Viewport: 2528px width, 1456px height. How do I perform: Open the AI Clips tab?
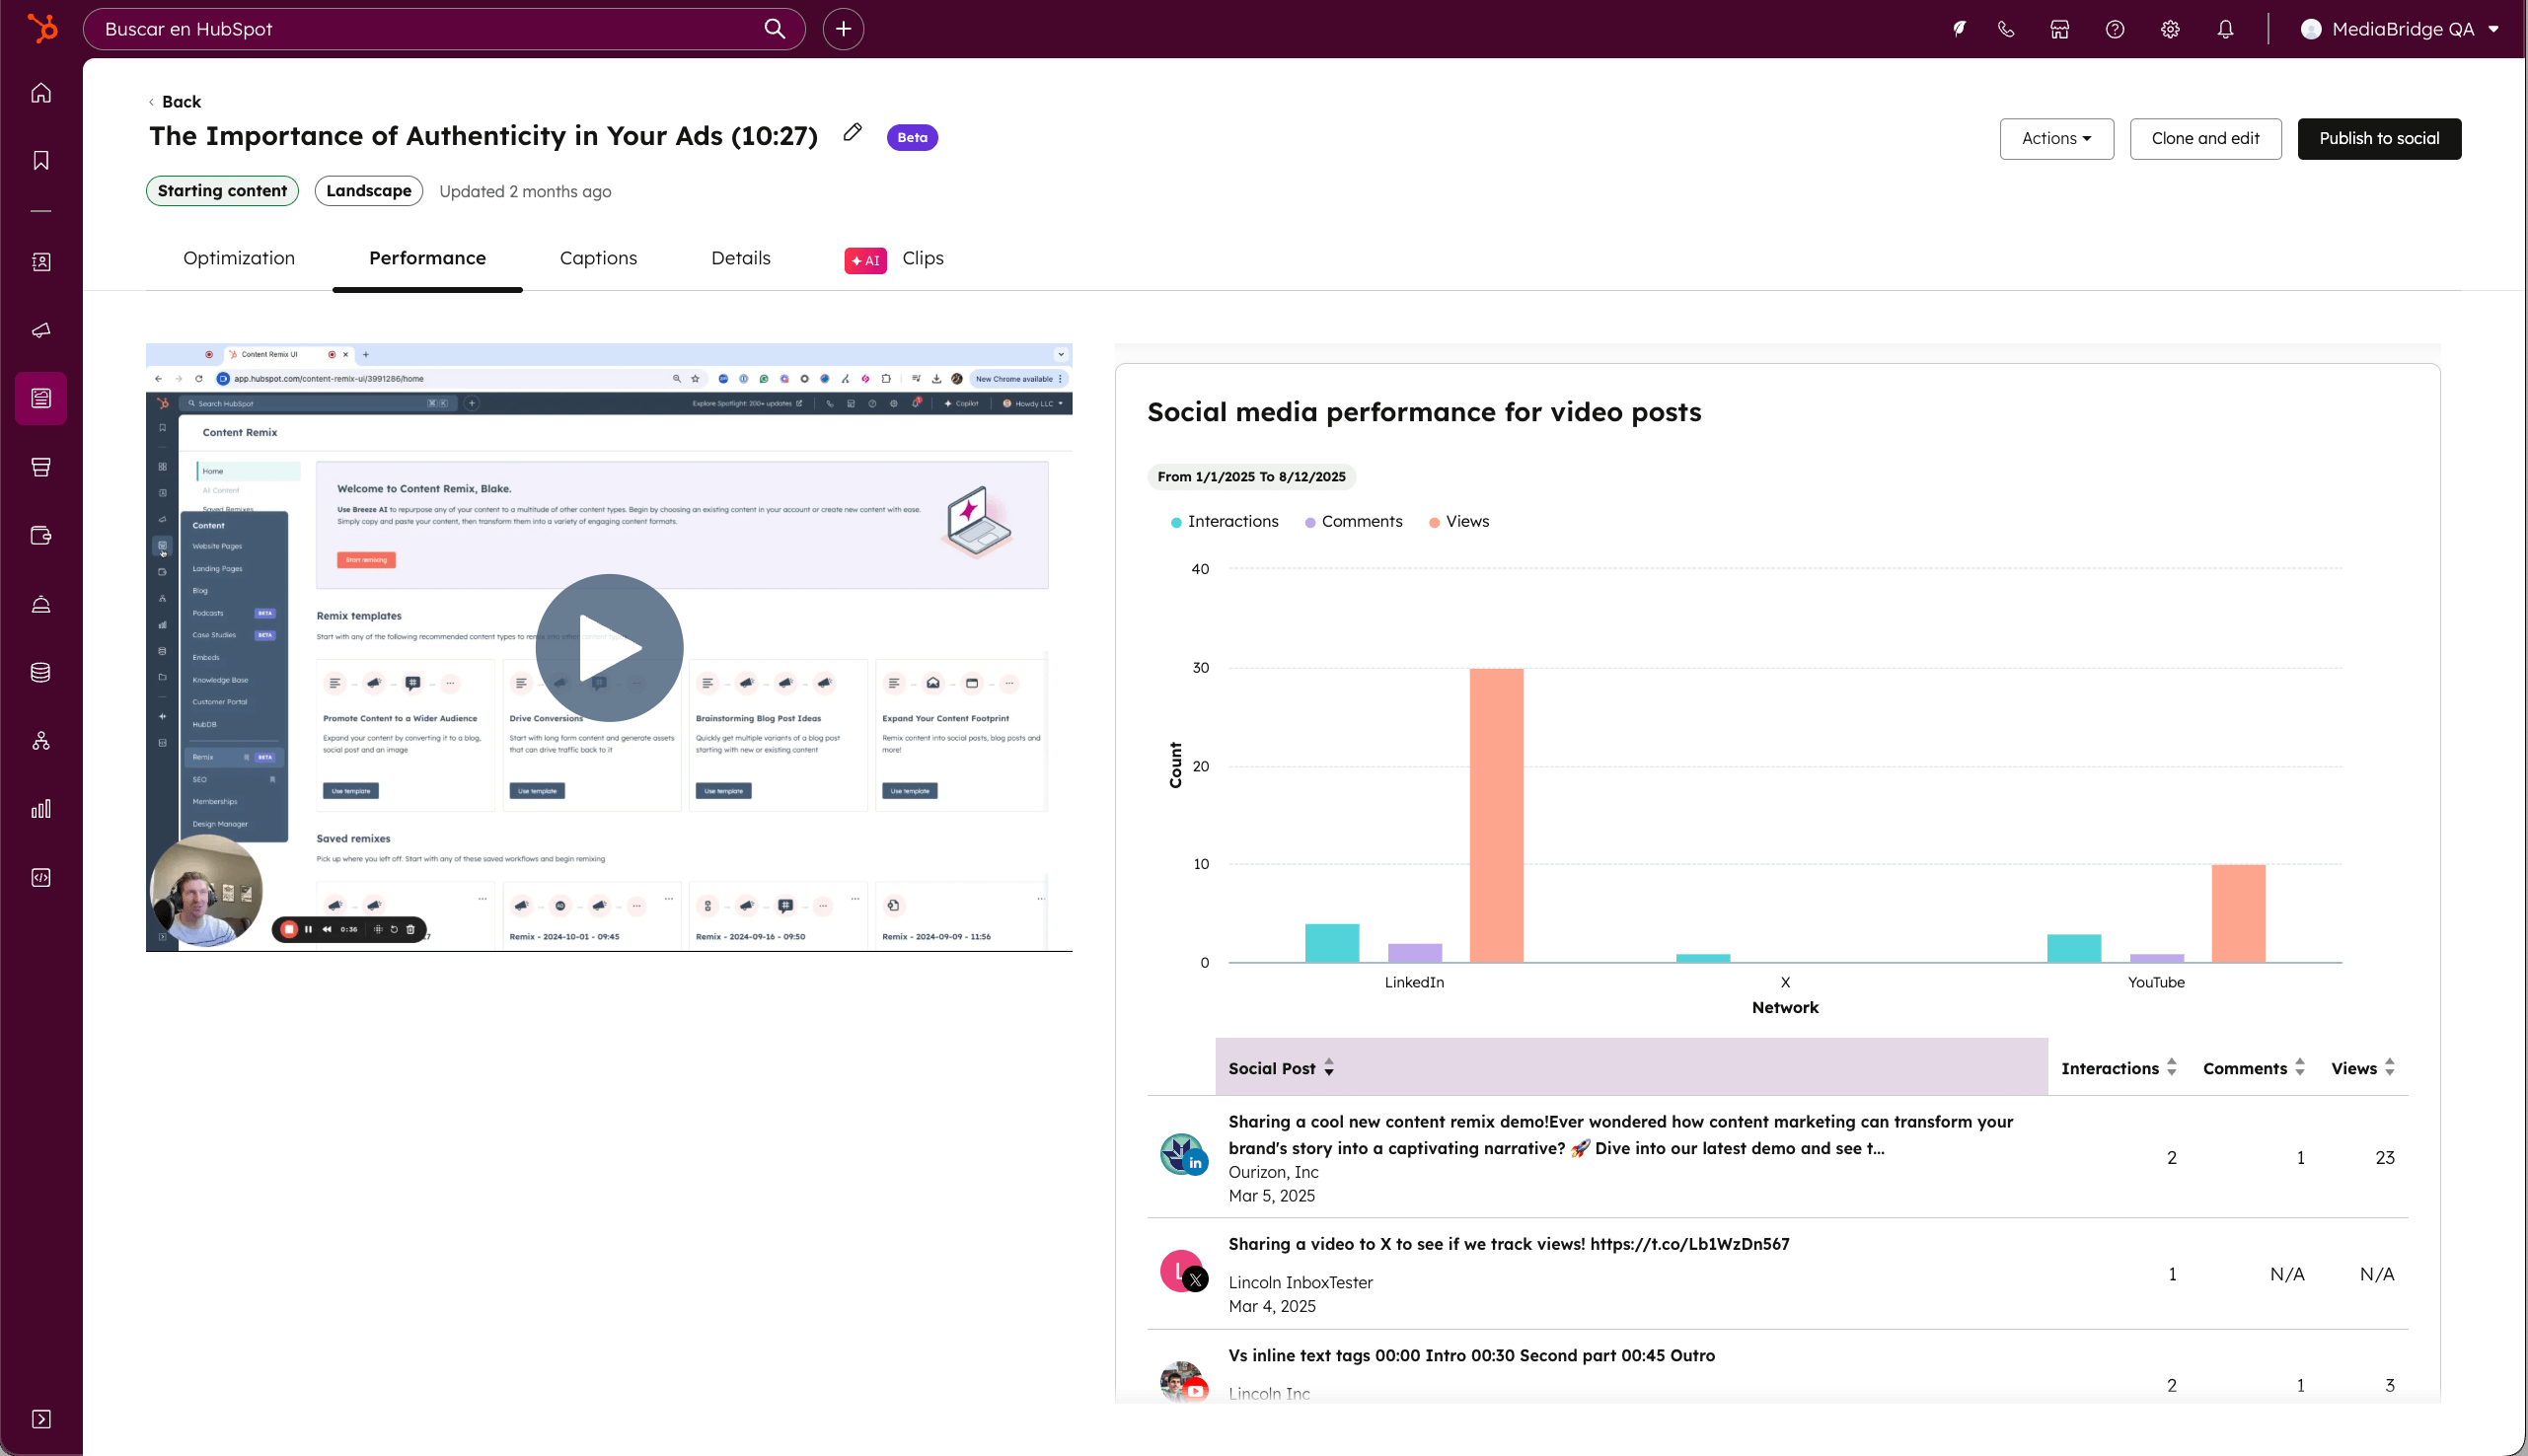tap(894, 259)
